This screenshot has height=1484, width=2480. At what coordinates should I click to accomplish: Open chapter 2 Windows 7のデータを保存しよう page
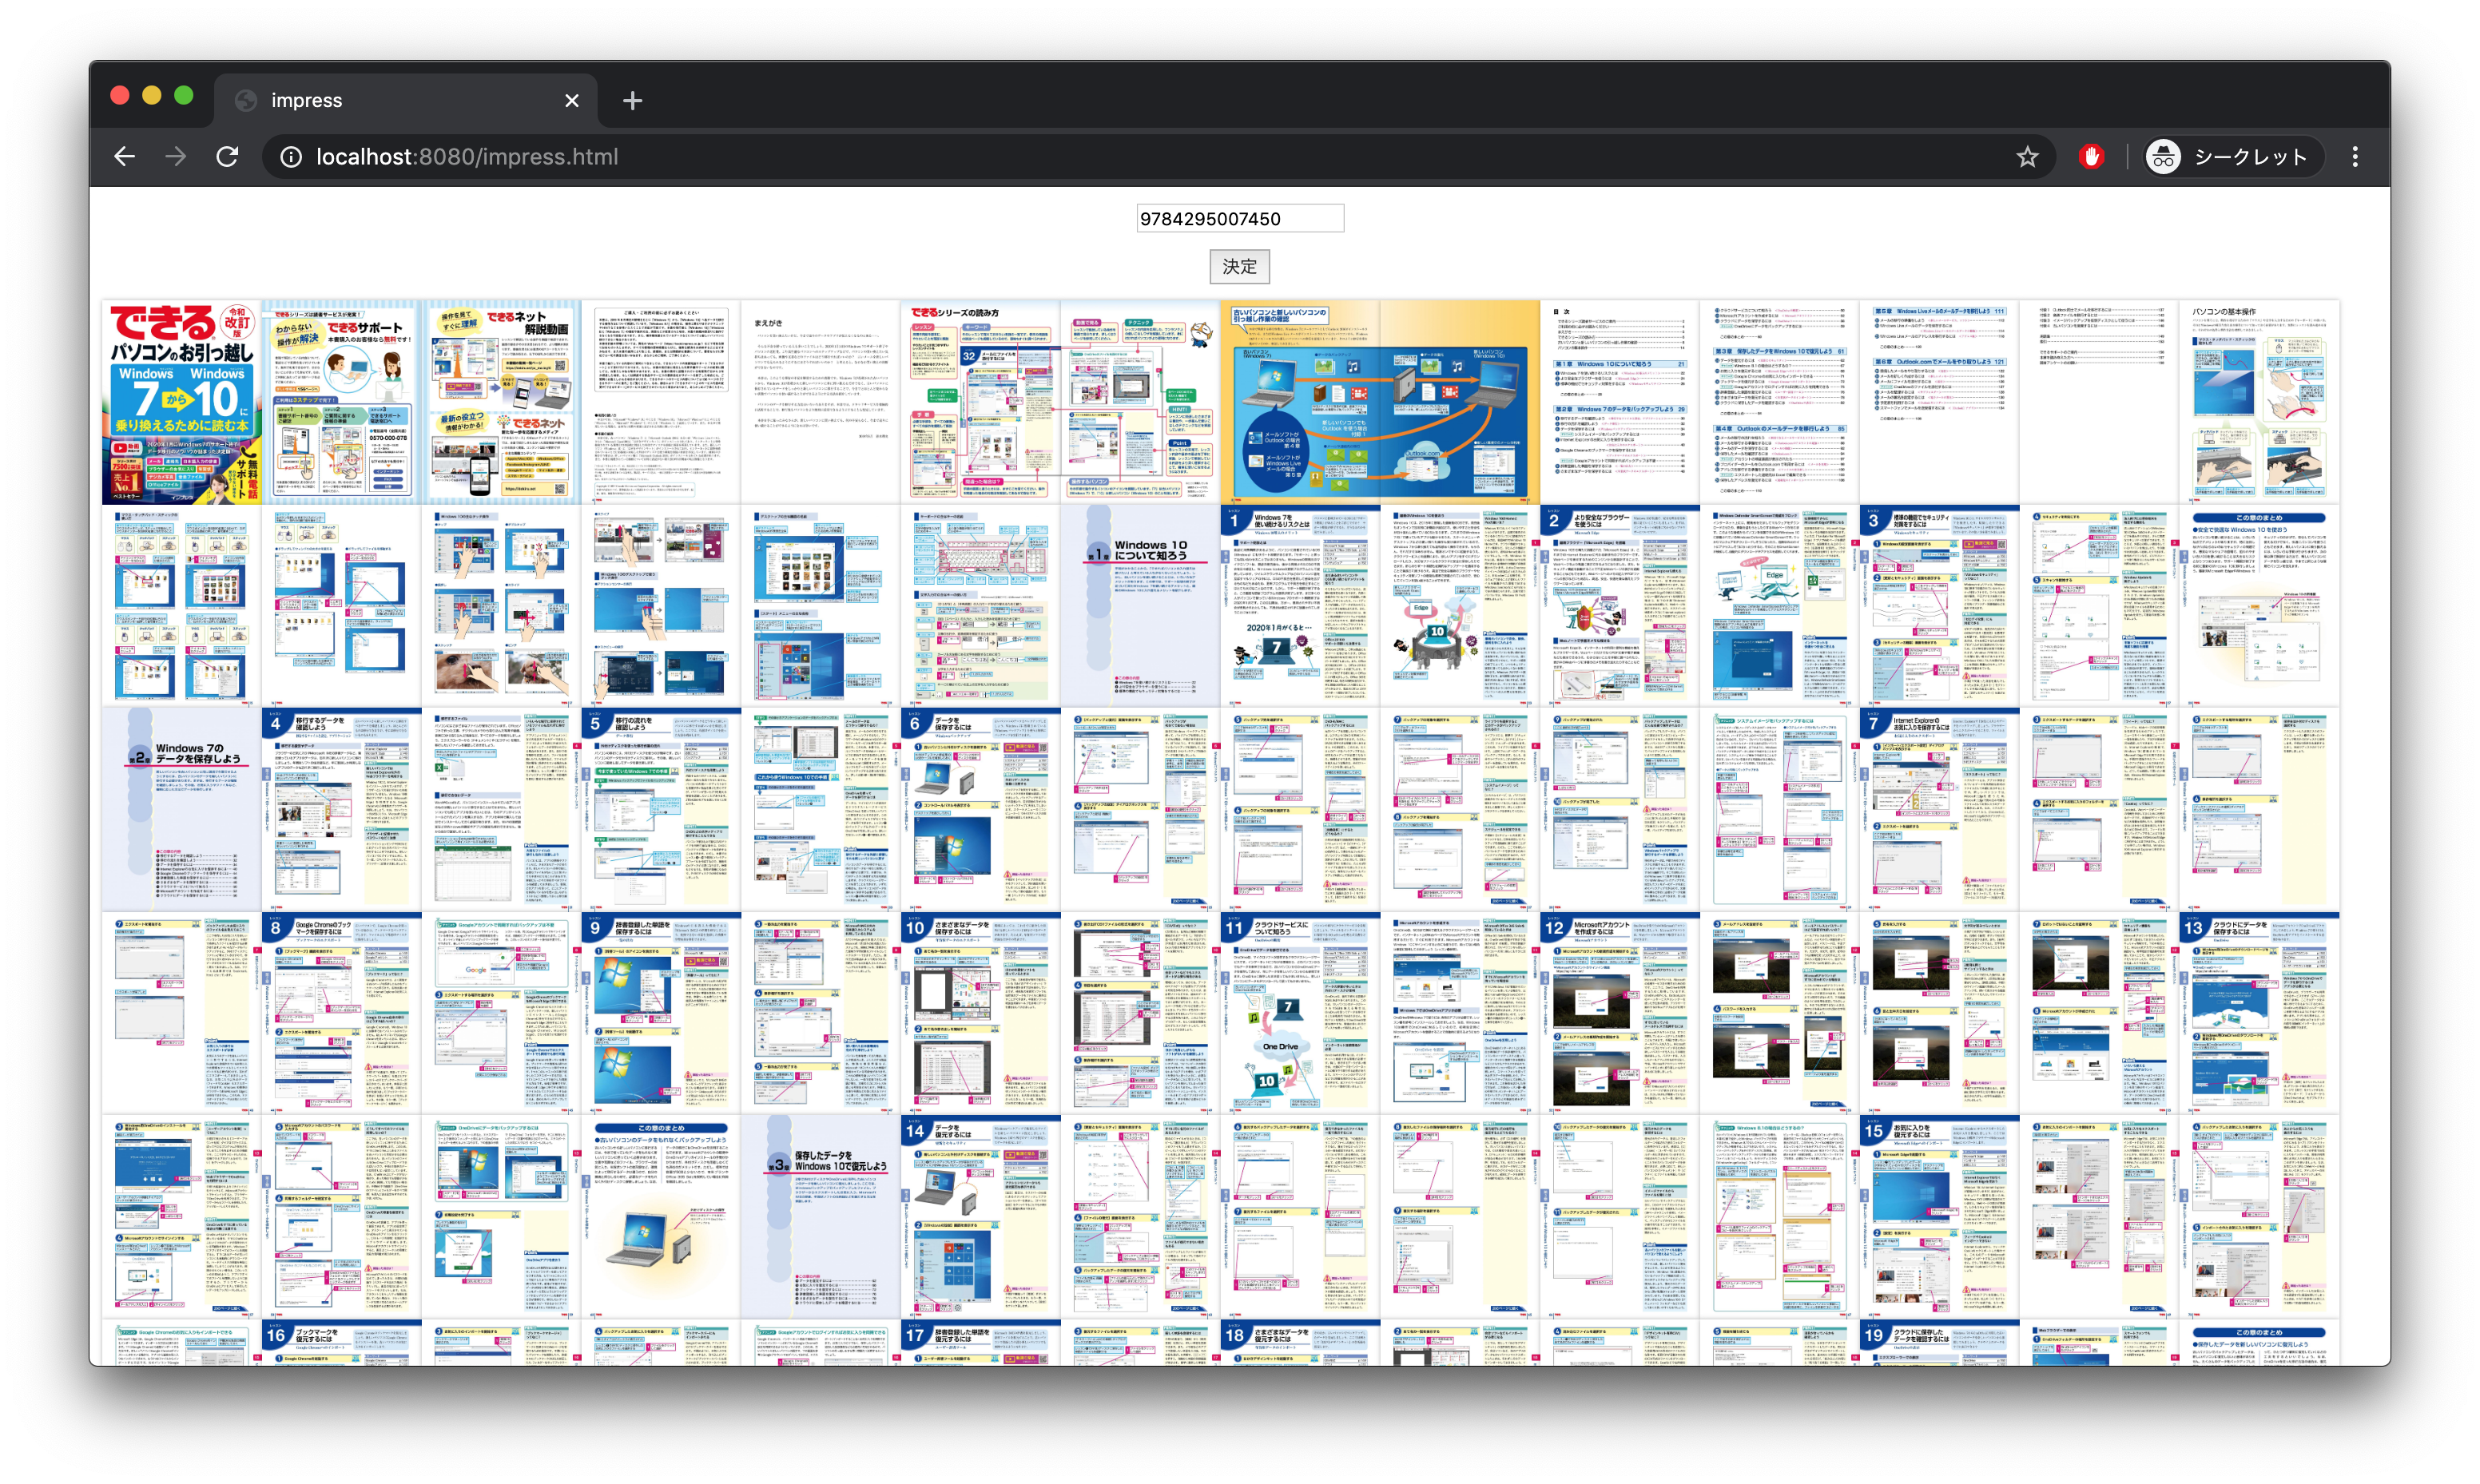(181, 809)
